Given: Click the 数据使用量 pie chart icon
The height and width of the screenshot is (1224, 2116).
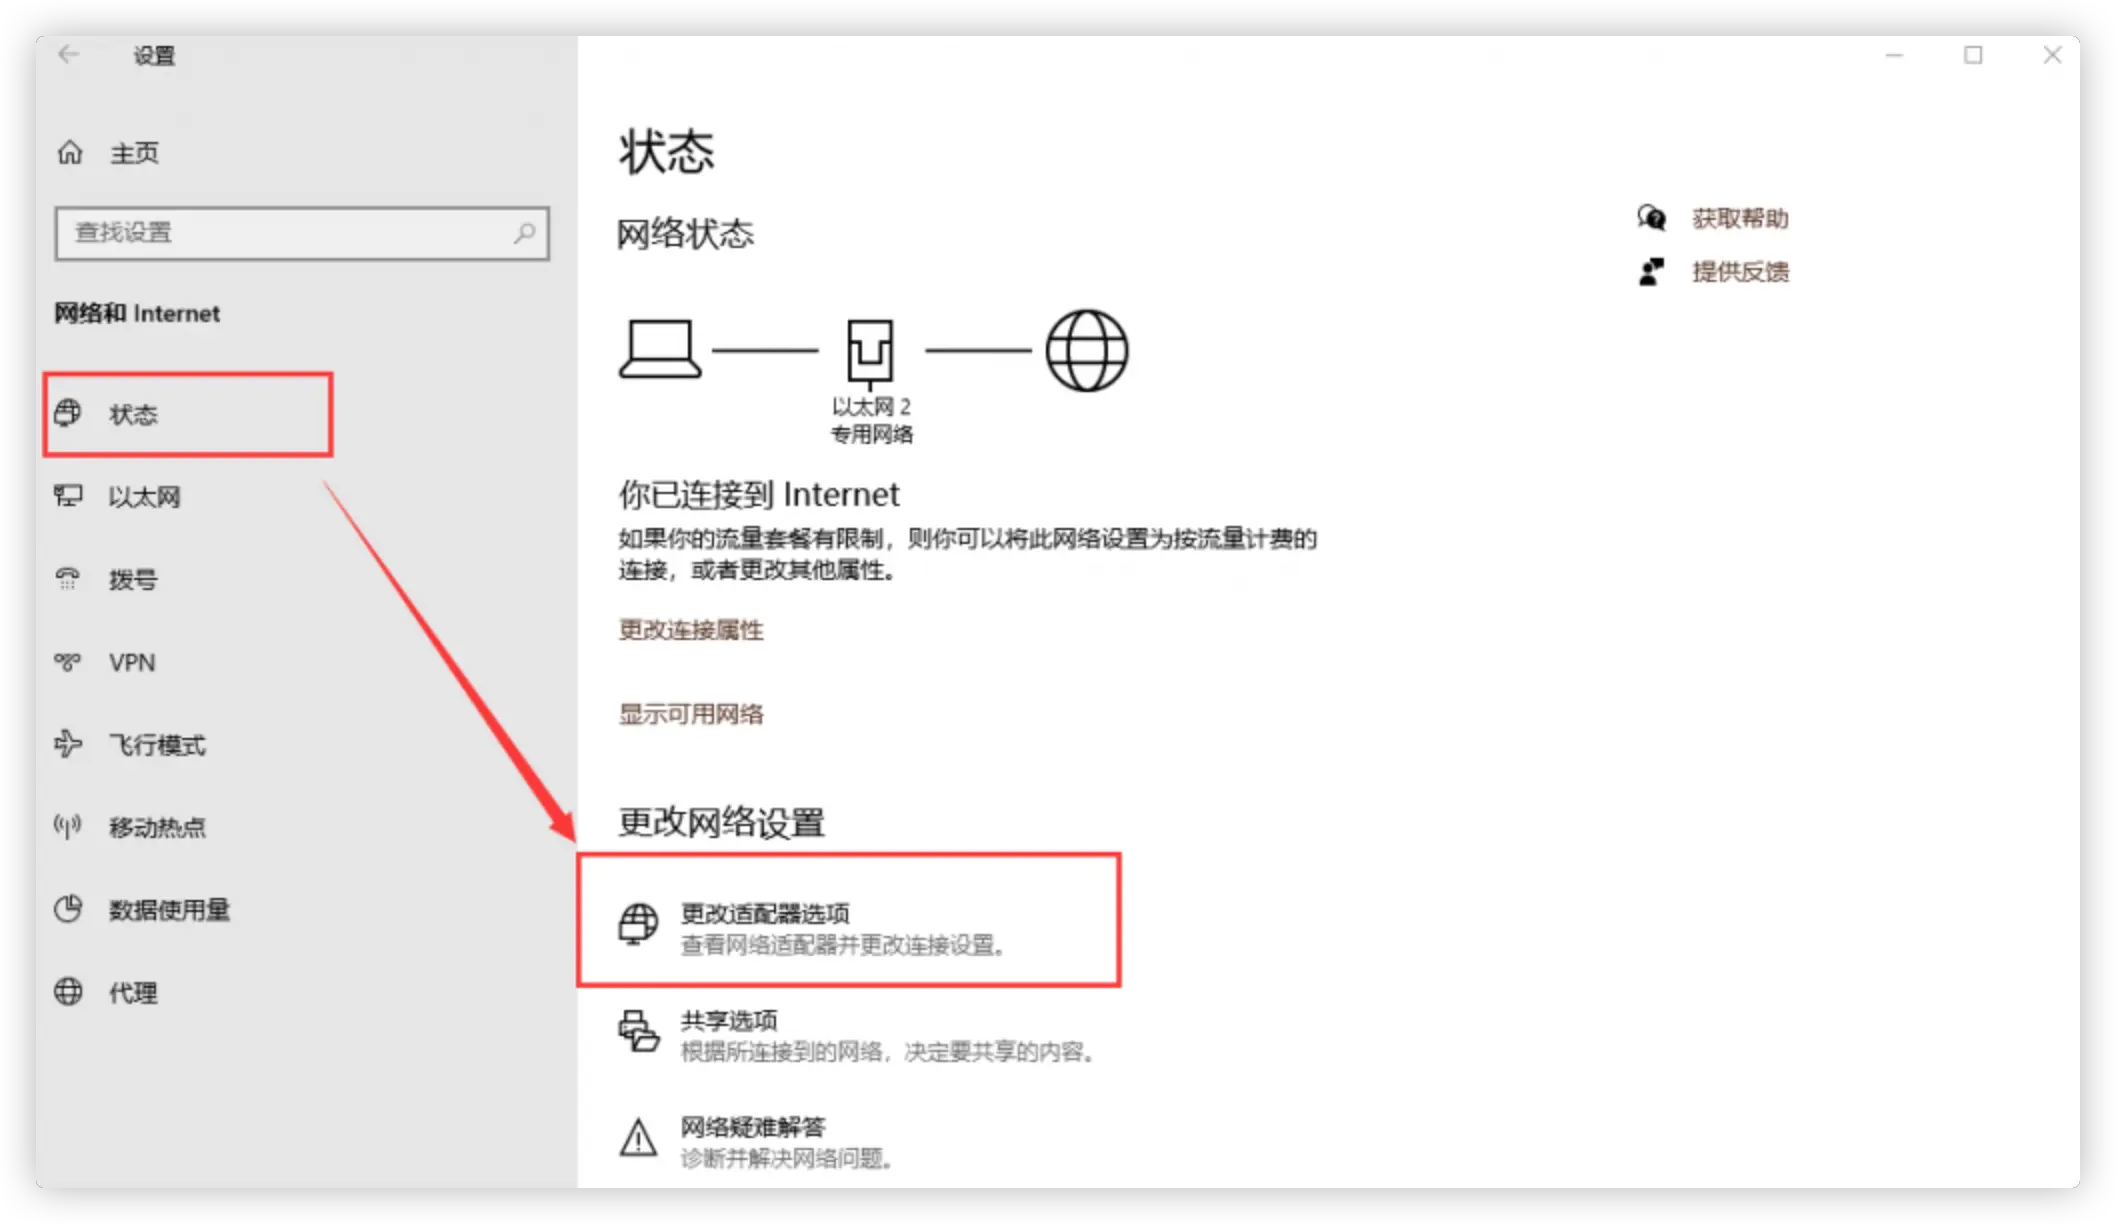Looking at the screenshot, I should 68,909.
